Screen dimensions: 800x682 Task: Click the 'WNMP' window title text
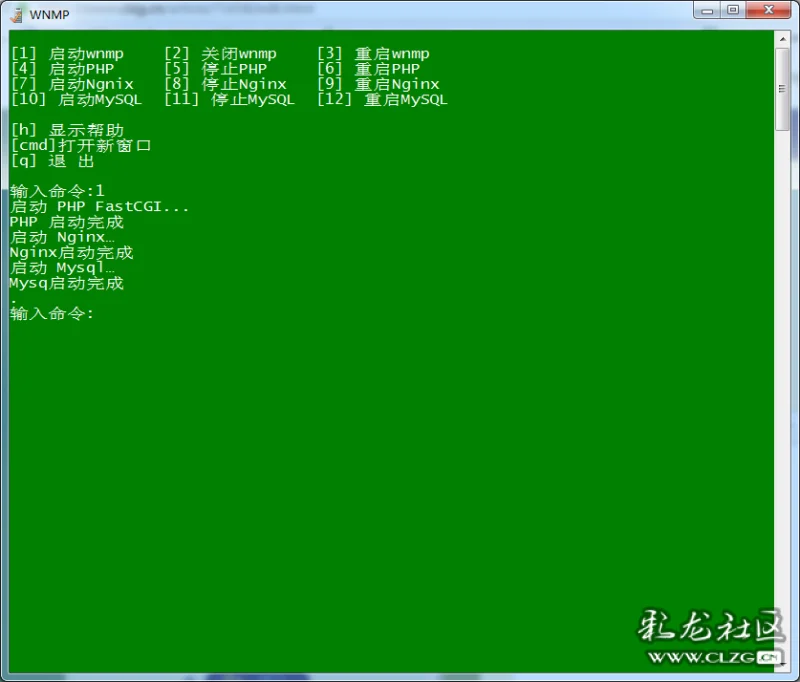tap(49, 15)
